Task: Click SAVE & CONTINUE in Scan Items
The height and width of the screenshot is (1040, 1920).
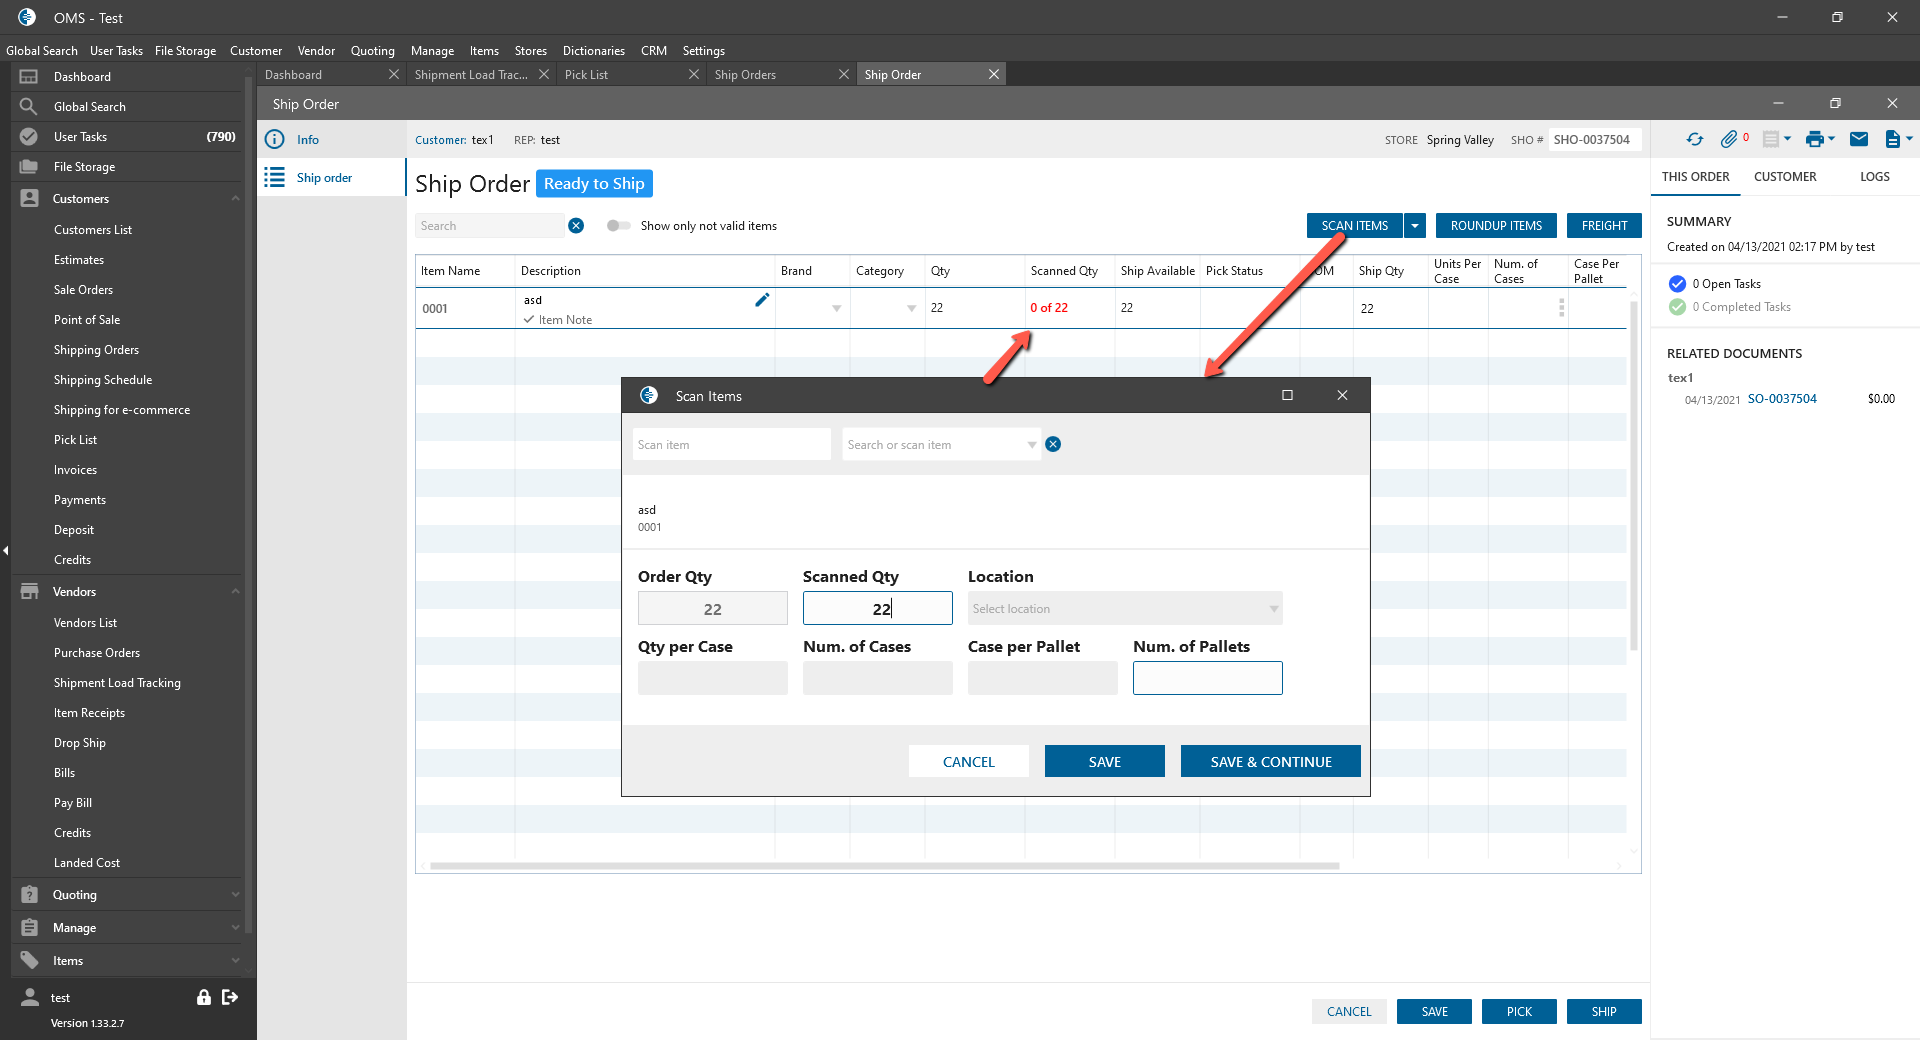Action: pyautogui.click(x=1271, y=762)
